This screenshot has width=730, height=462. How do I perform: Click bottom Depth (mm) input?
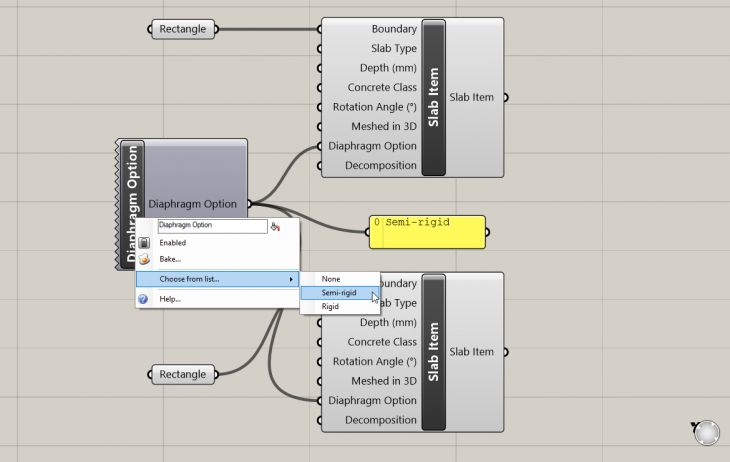388,322
